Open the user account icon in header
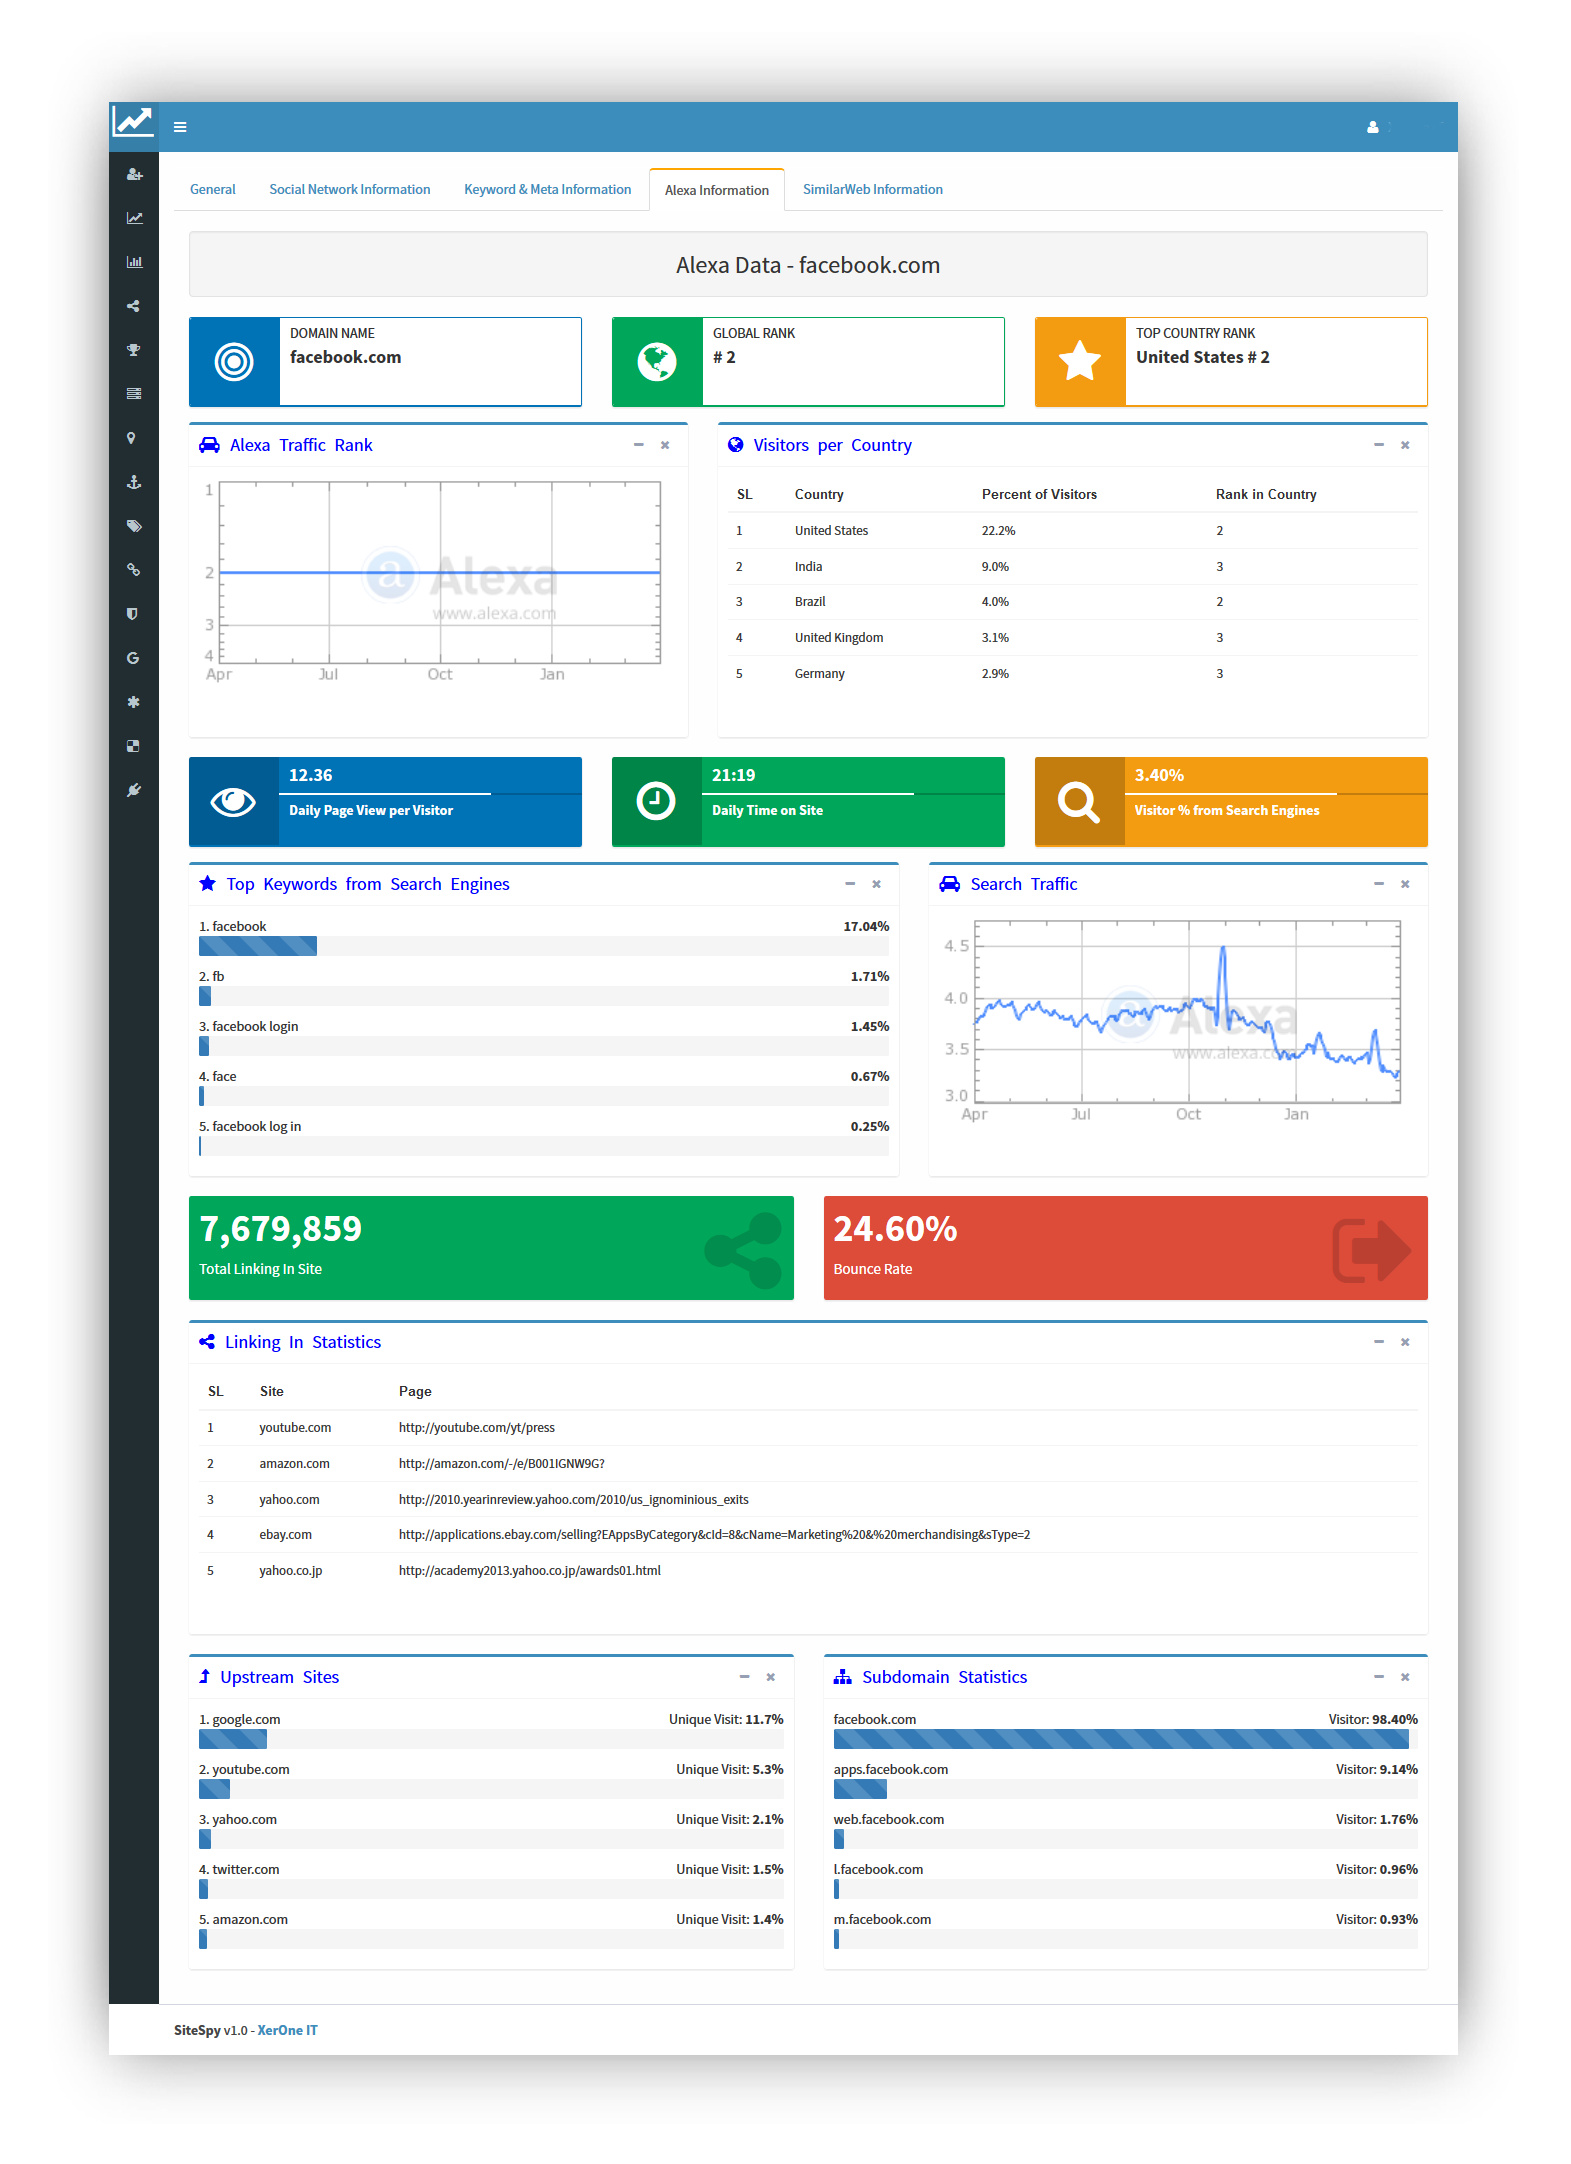This screenshot has height=2164, width=1571. point(1373,127)
